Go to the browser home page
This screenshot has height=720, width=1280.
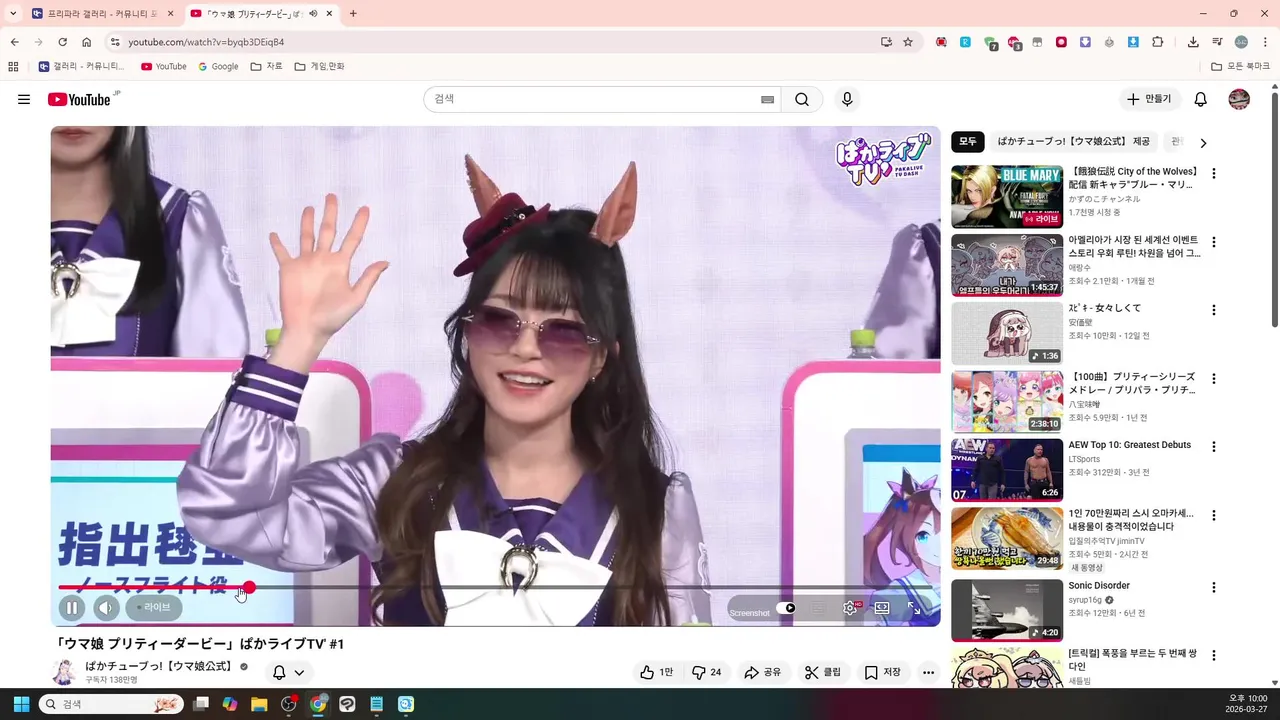[86, 42]
